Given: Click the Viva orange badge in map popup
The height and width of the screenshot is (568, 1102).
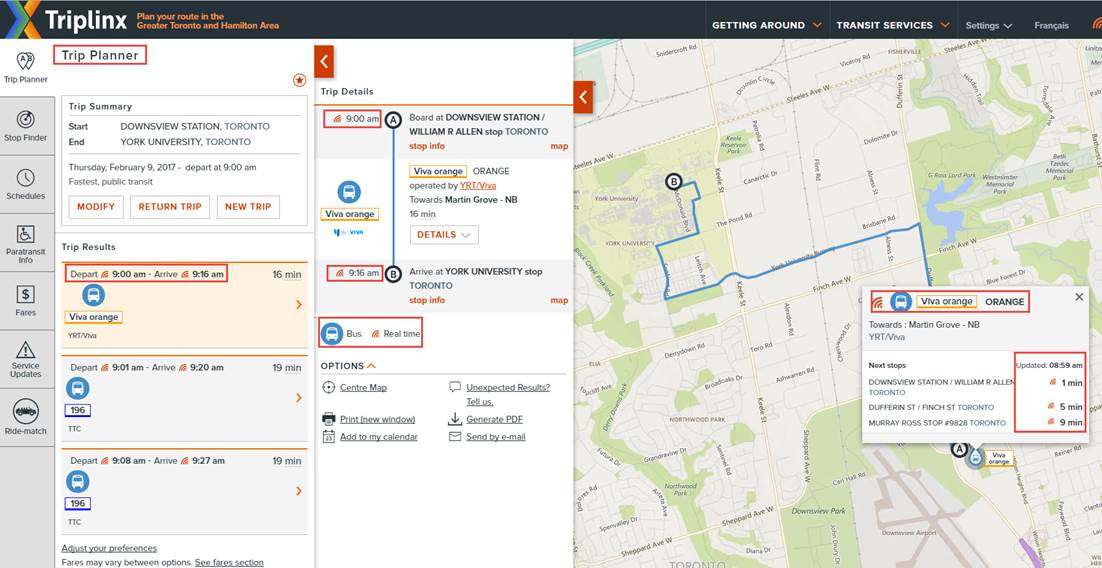Looking at the screenshot, I should [x=947, y=302].
